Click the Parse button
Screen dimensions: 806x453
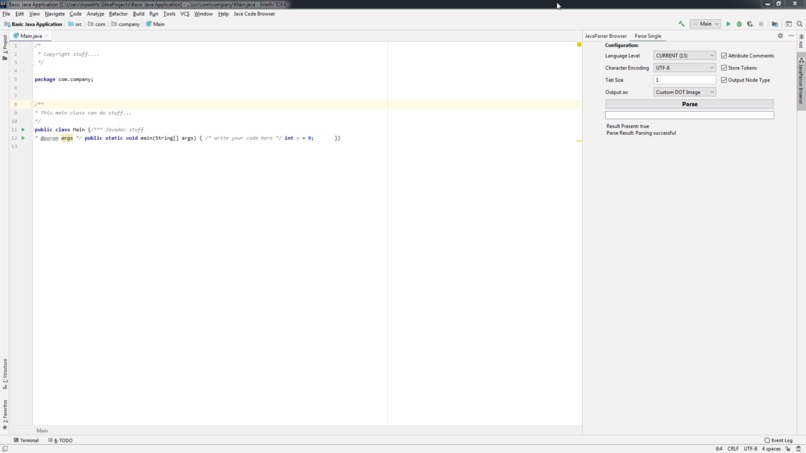tap(689, 104)
